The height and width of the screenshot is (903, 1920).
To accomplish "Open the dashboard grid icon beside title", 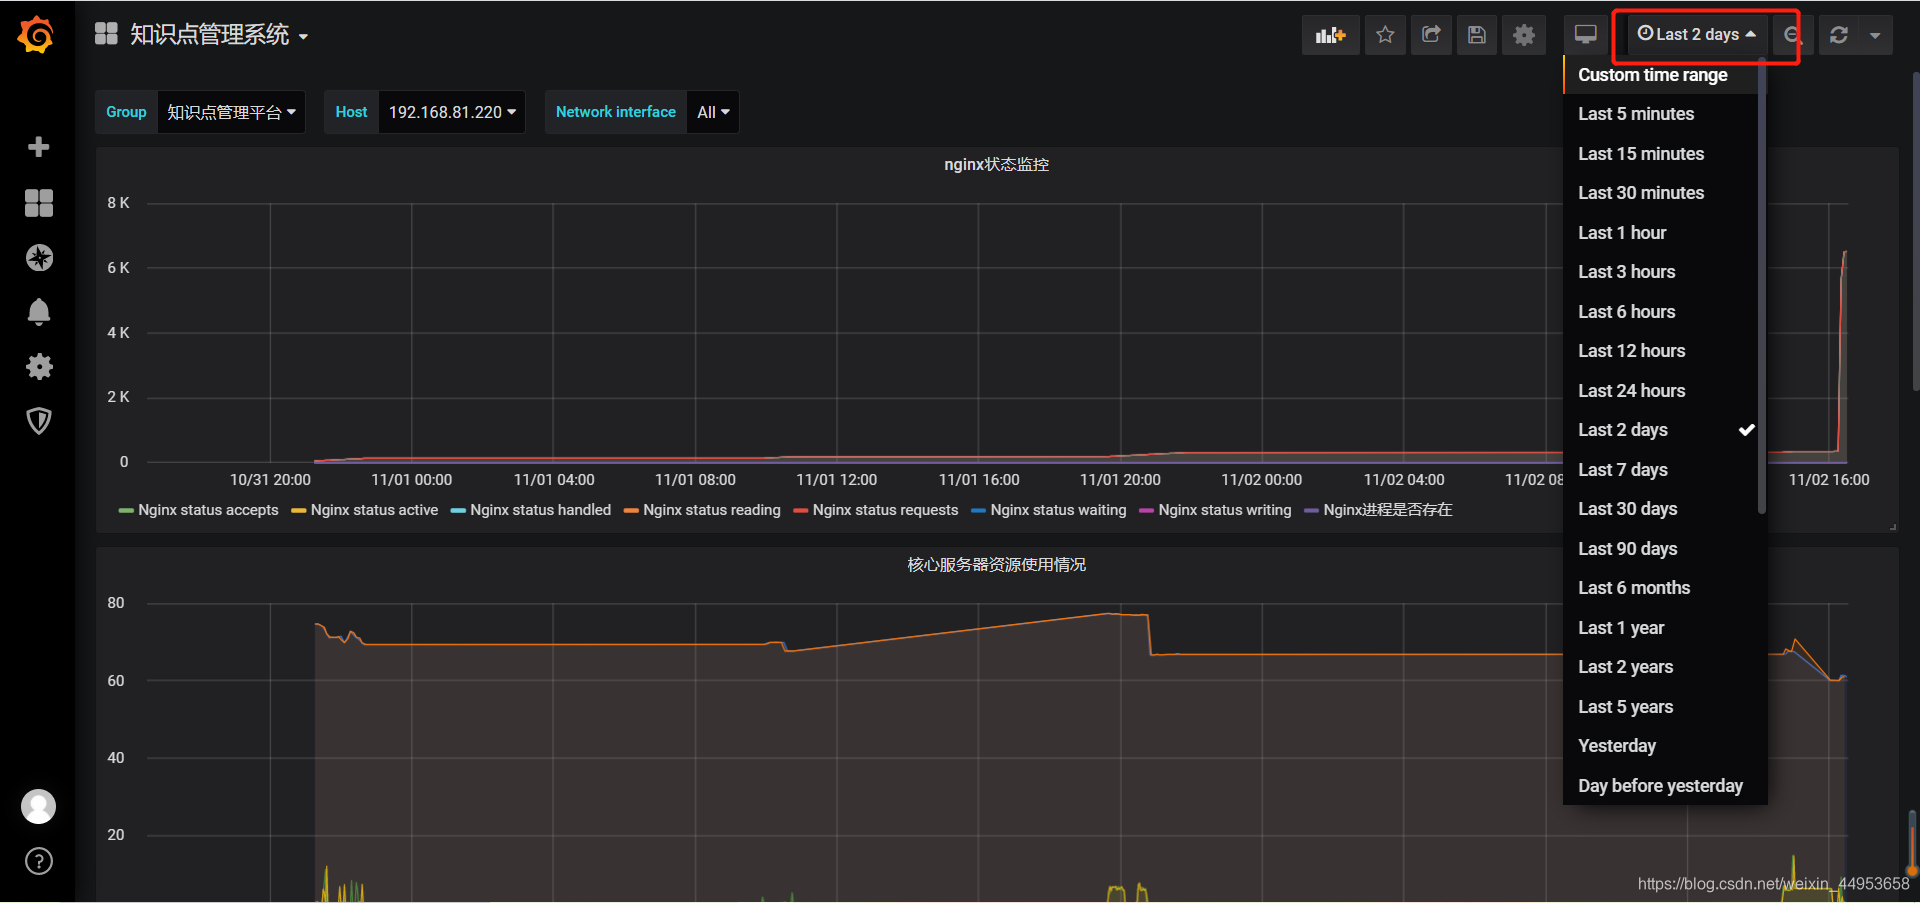I will [x=106, y=34].
